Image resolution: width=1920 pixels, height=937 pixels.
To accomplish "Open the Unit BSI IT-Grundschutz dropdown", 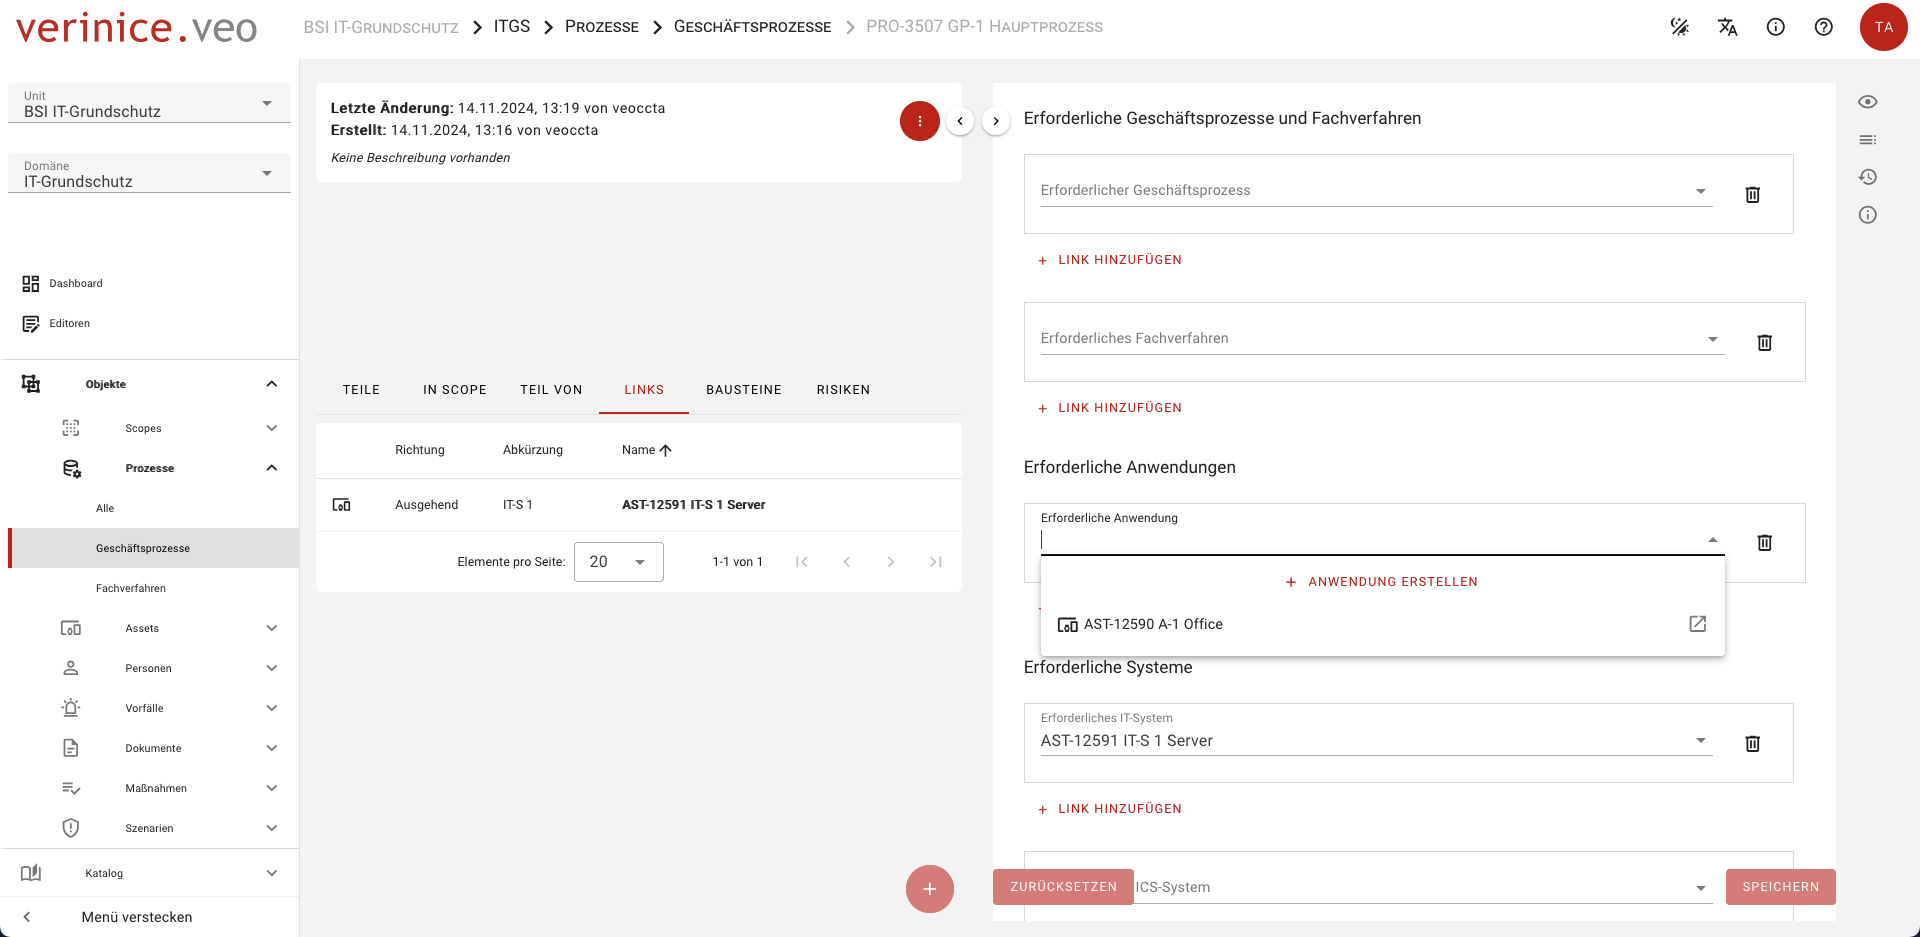I will 149,104.
